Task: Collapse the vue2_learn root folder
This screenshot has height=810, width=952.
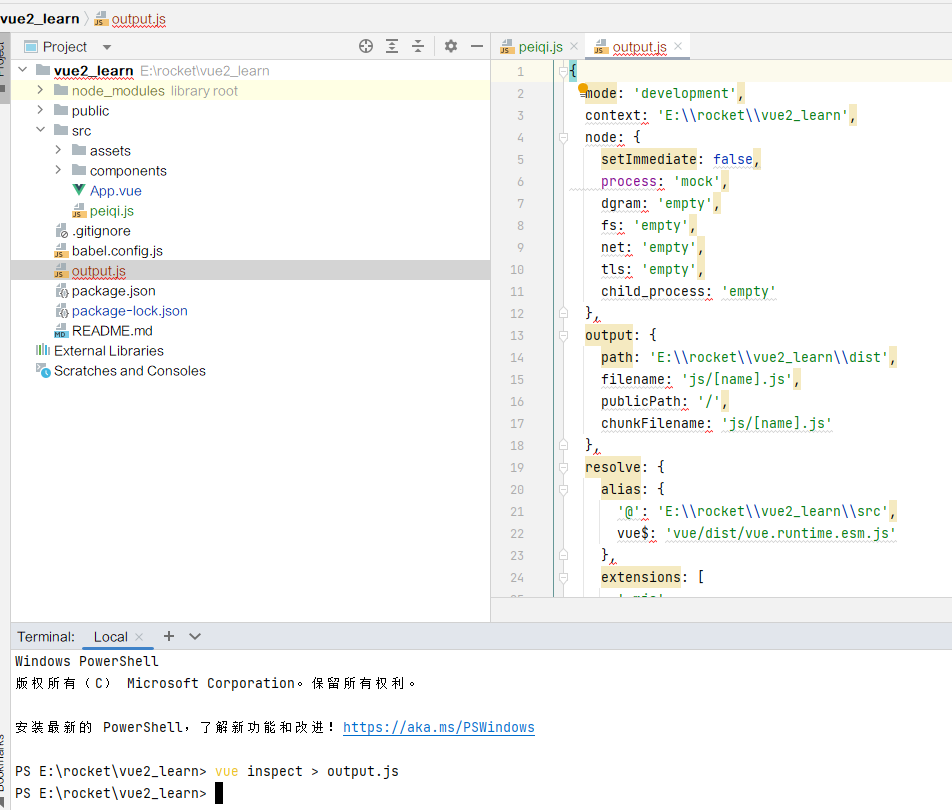Action: [22, 70]
